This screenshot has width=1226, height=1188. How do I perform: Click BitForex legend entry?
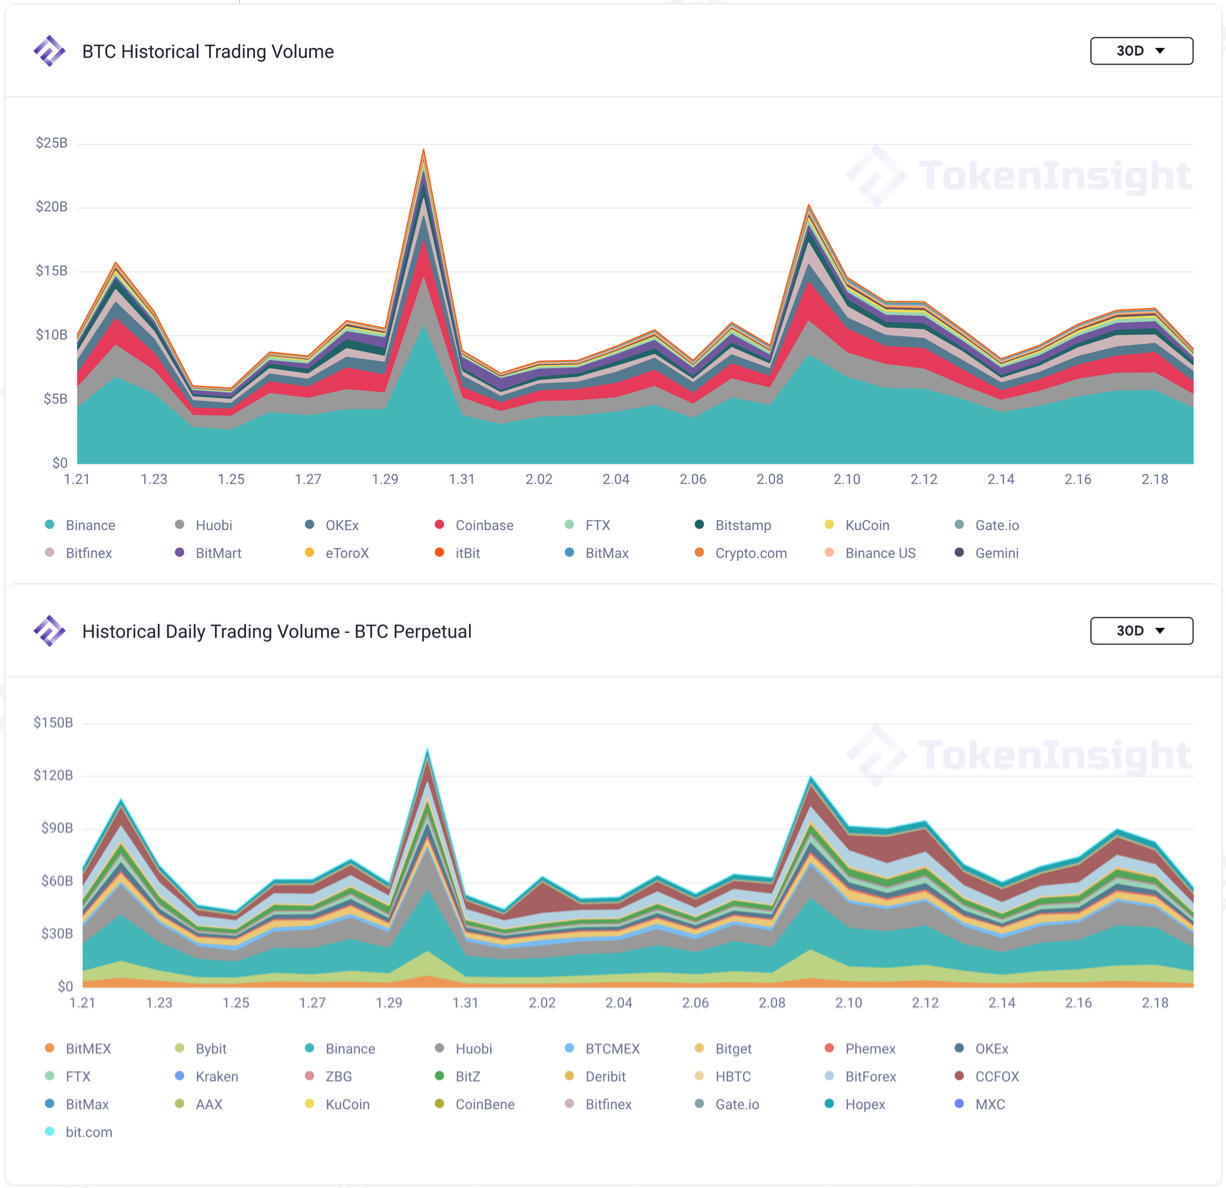point(860,1077)
